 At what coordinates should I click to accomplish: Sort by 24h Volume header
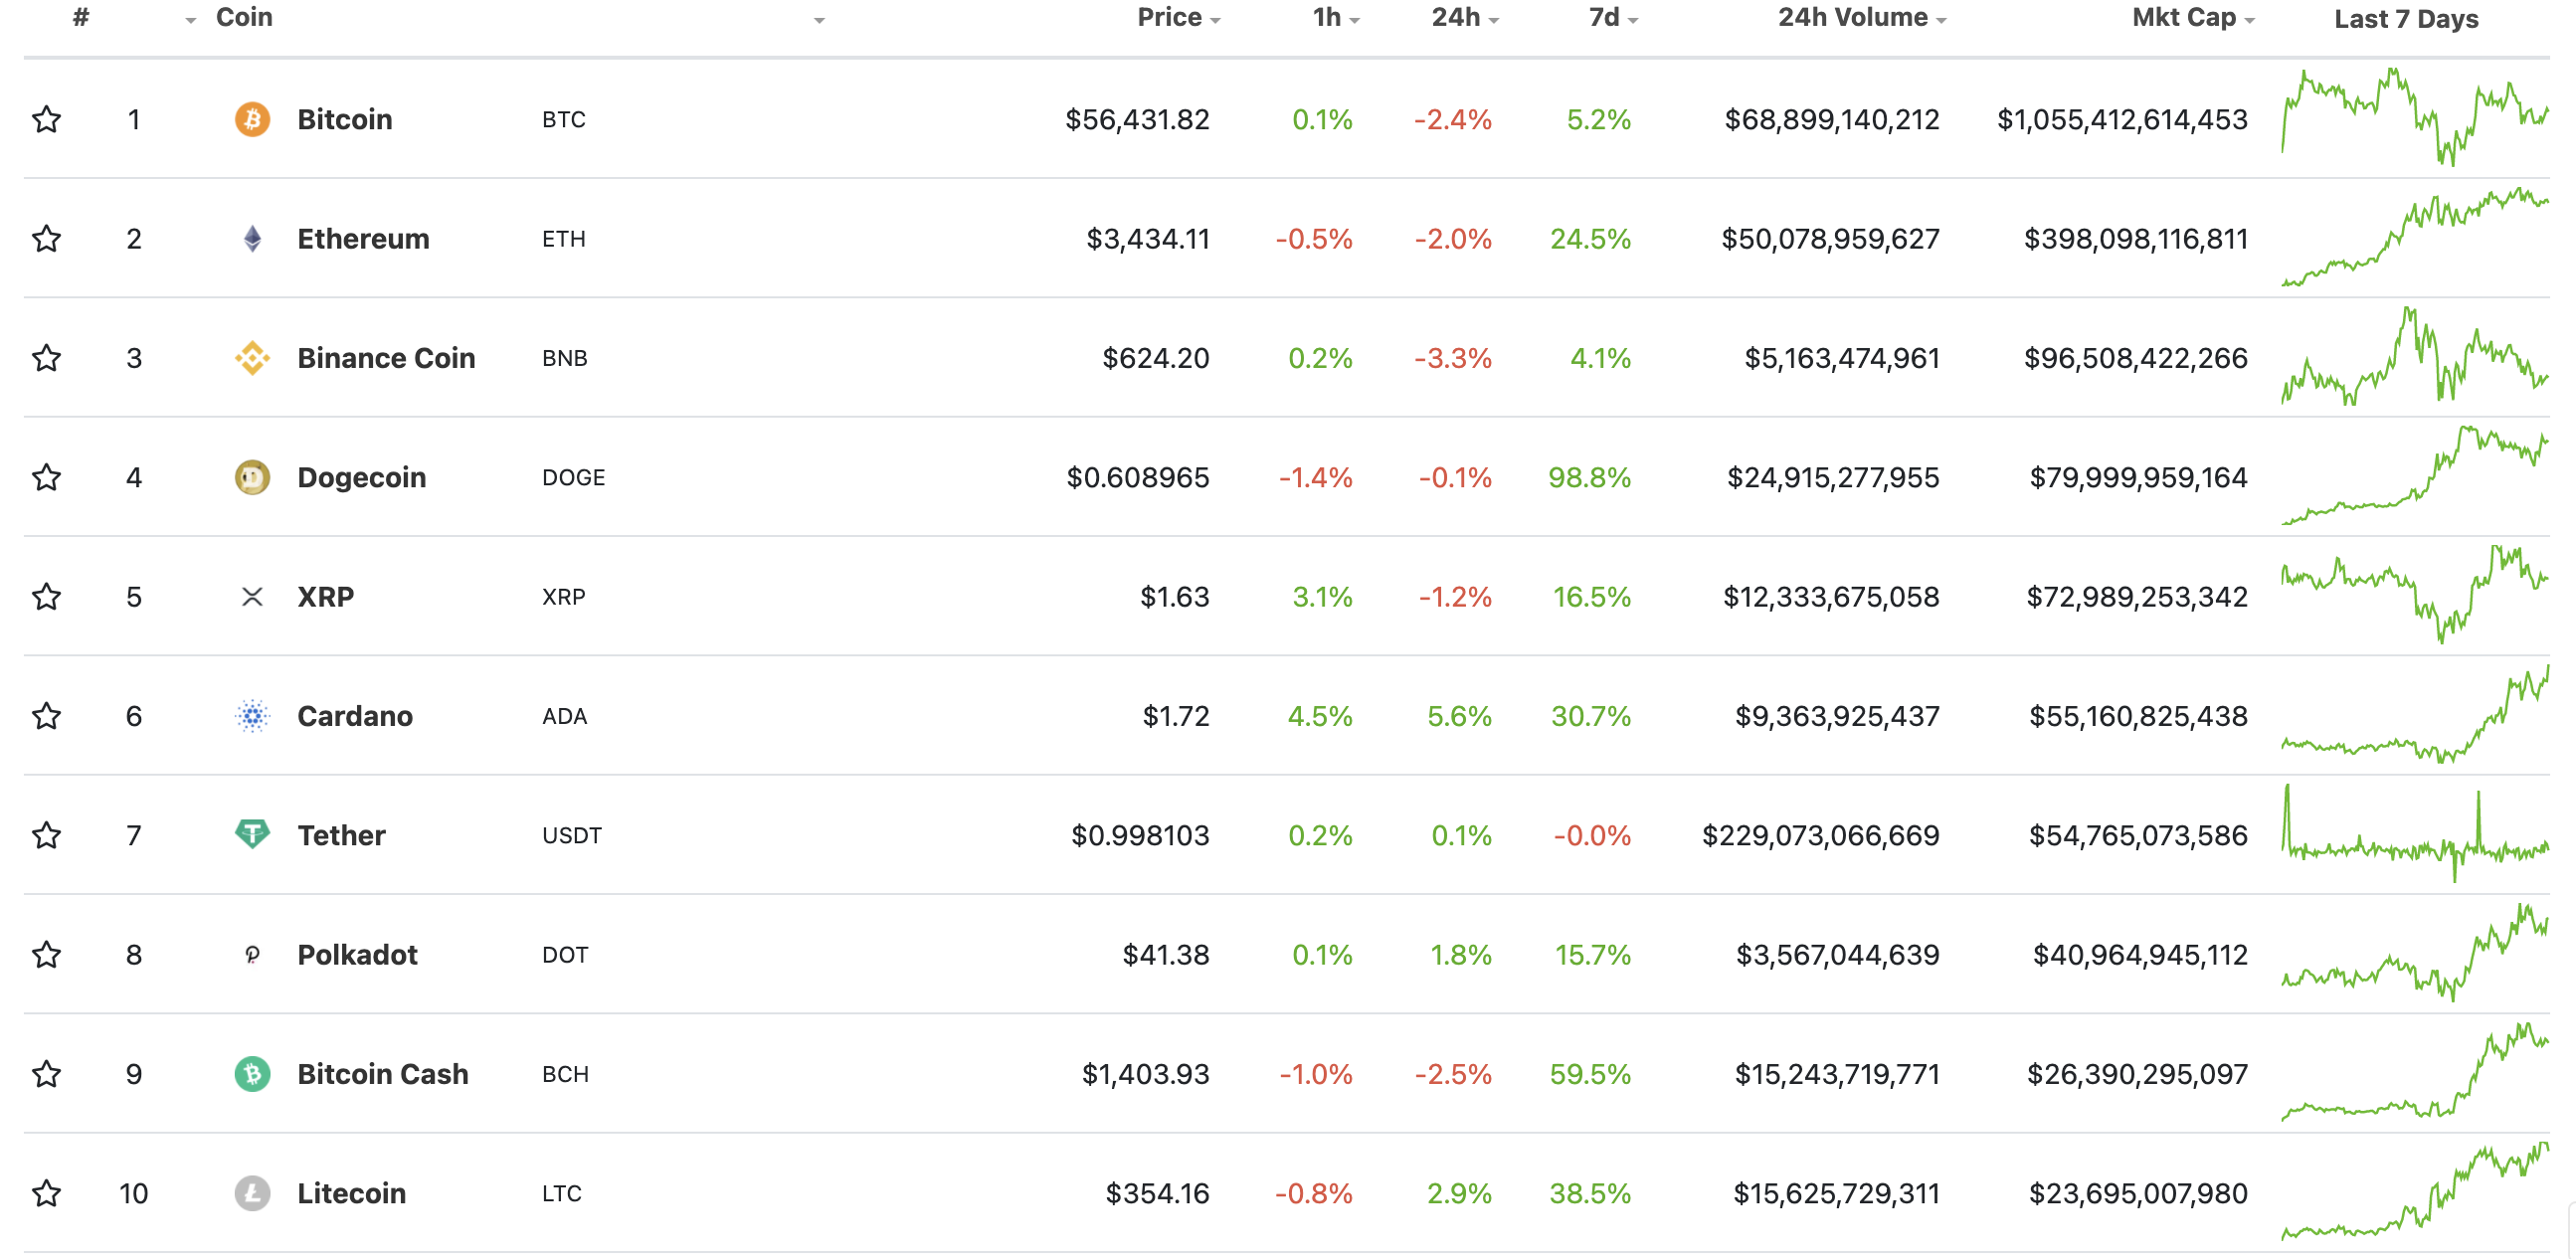[1861, 18]
